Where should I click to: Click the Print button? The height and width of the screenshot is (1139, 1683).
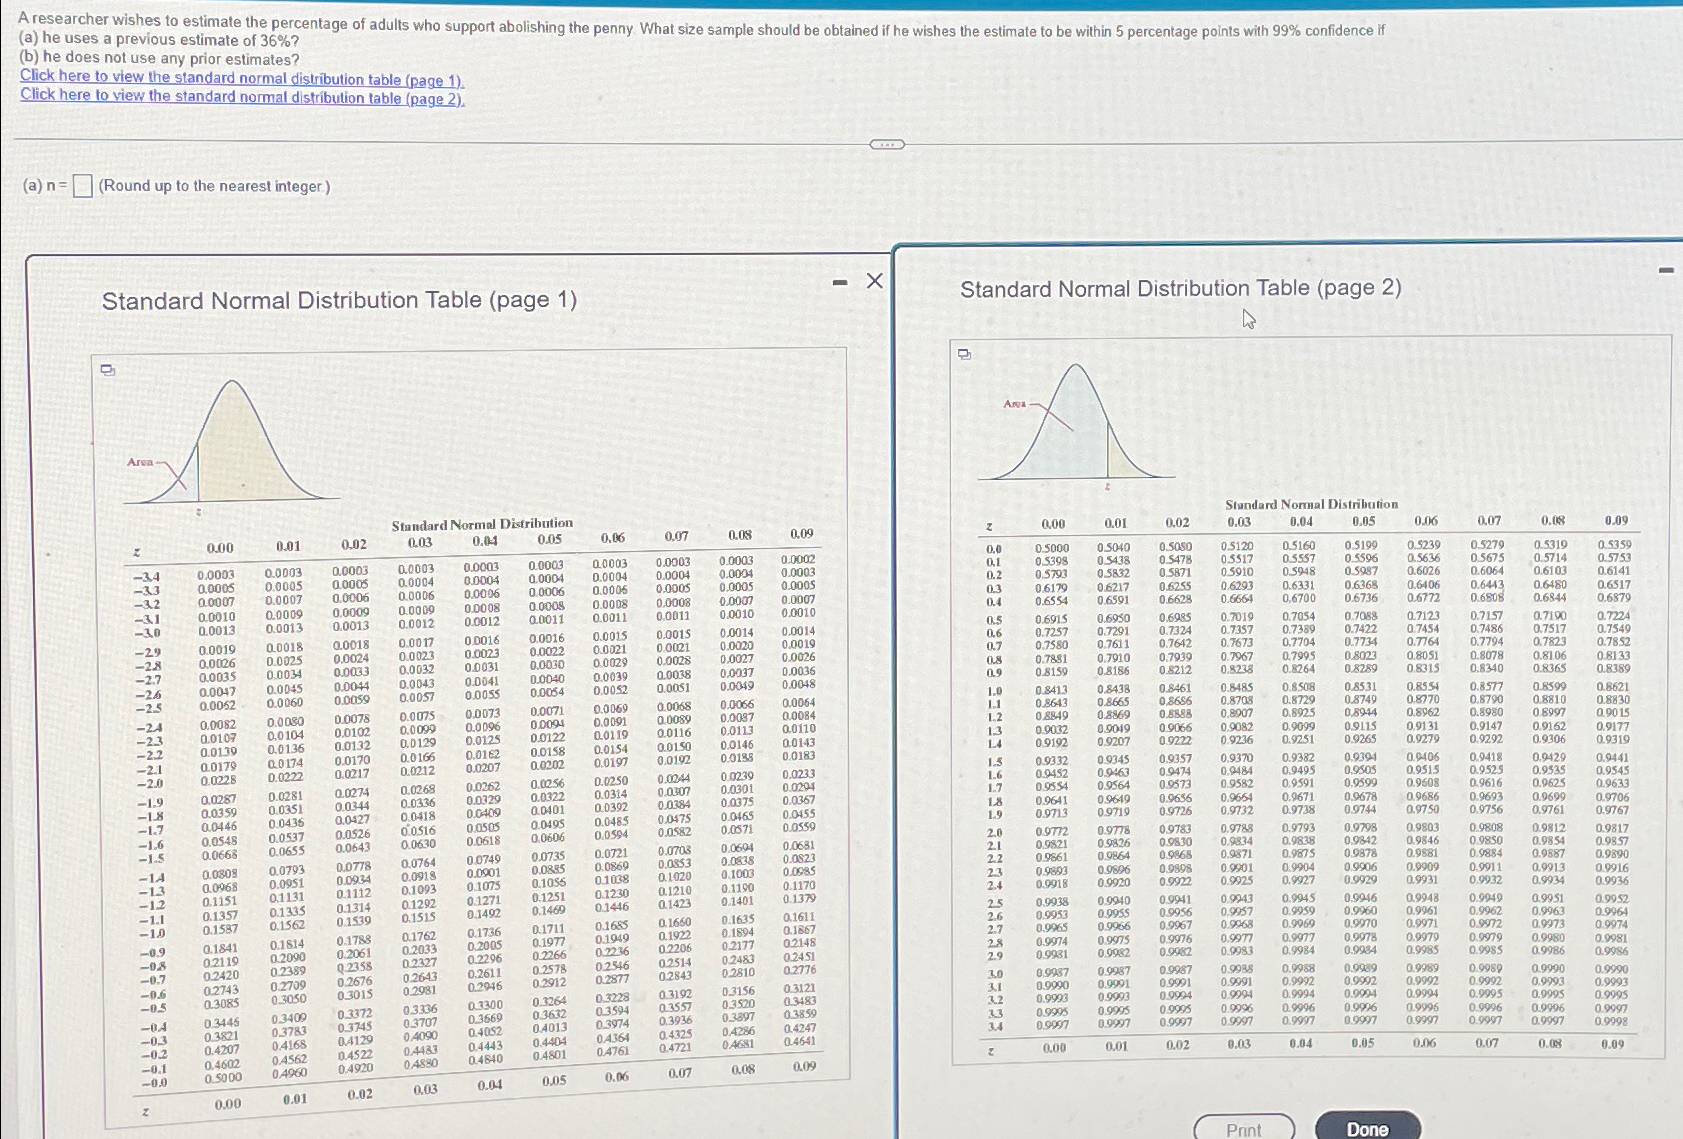(1245, 1128)
